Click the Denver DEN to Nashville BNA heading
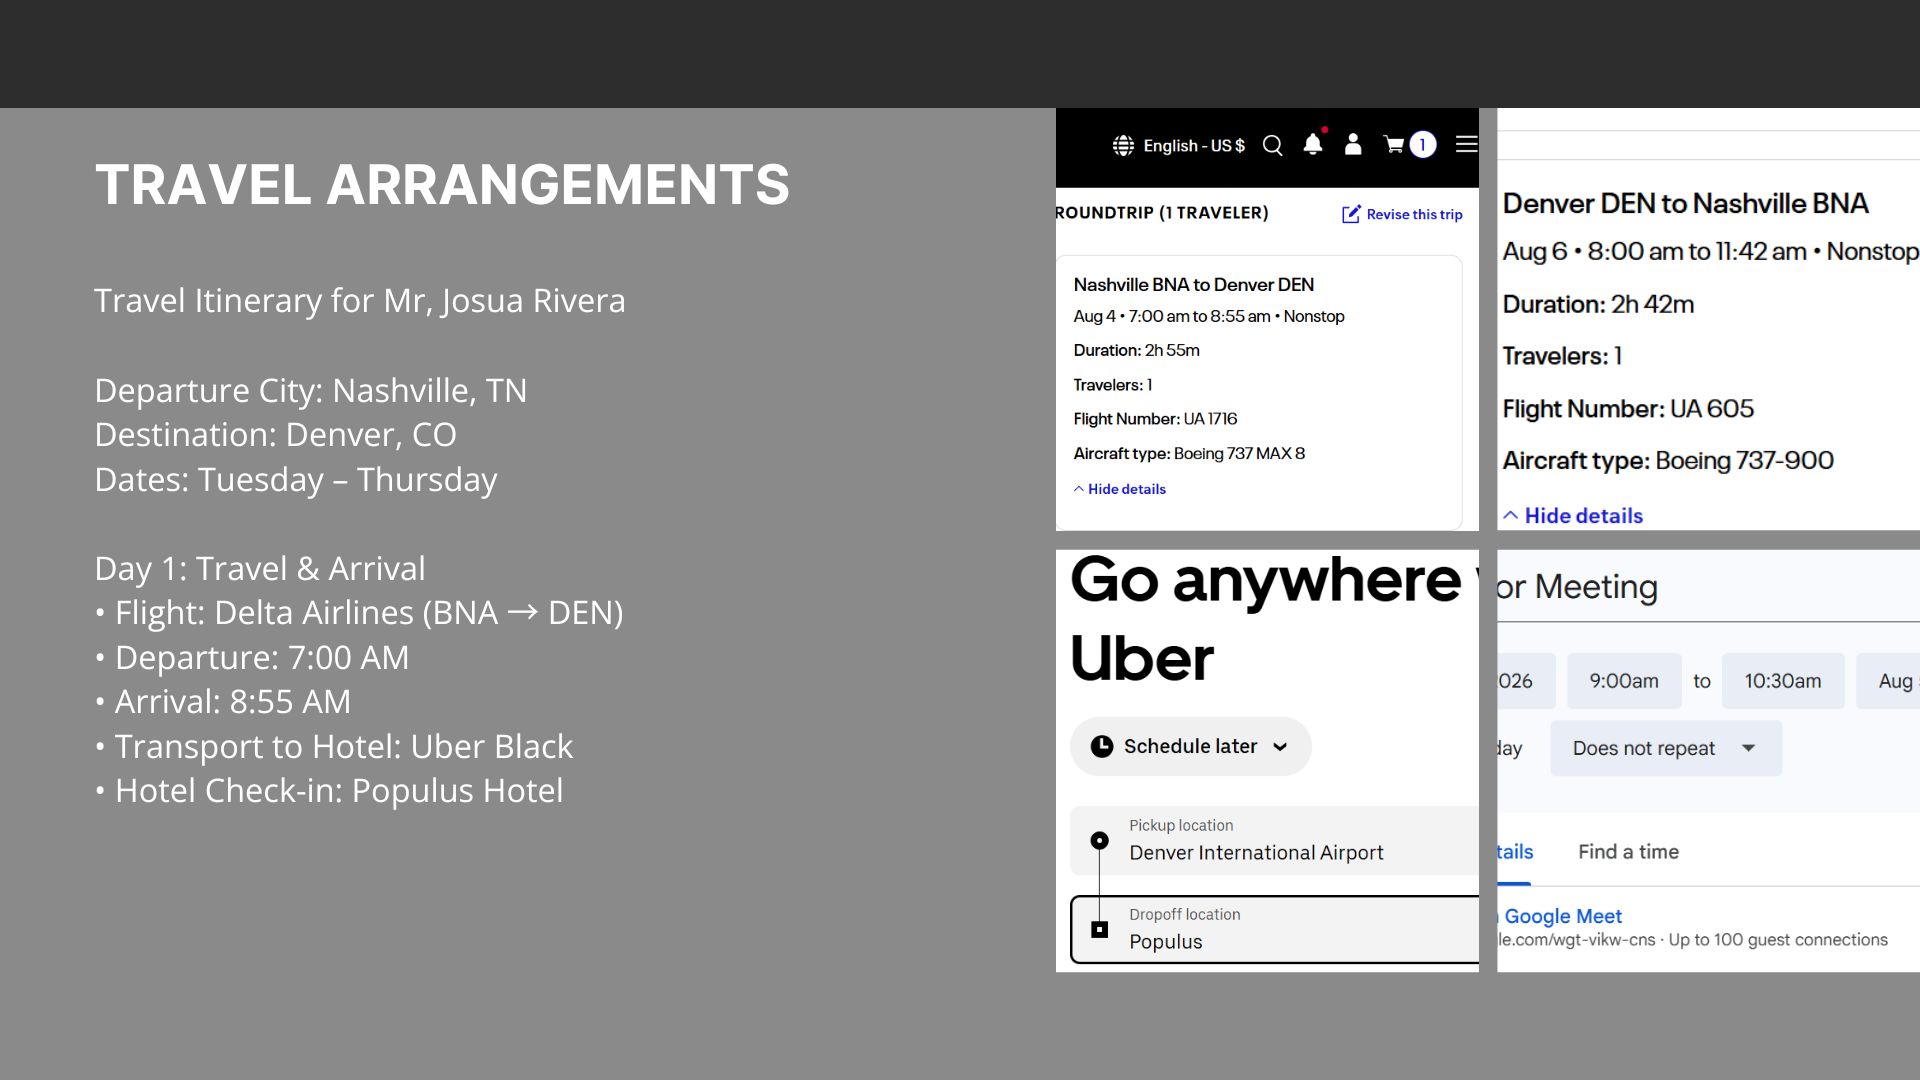1920x1080 pixels. [x=1685, y=204]
